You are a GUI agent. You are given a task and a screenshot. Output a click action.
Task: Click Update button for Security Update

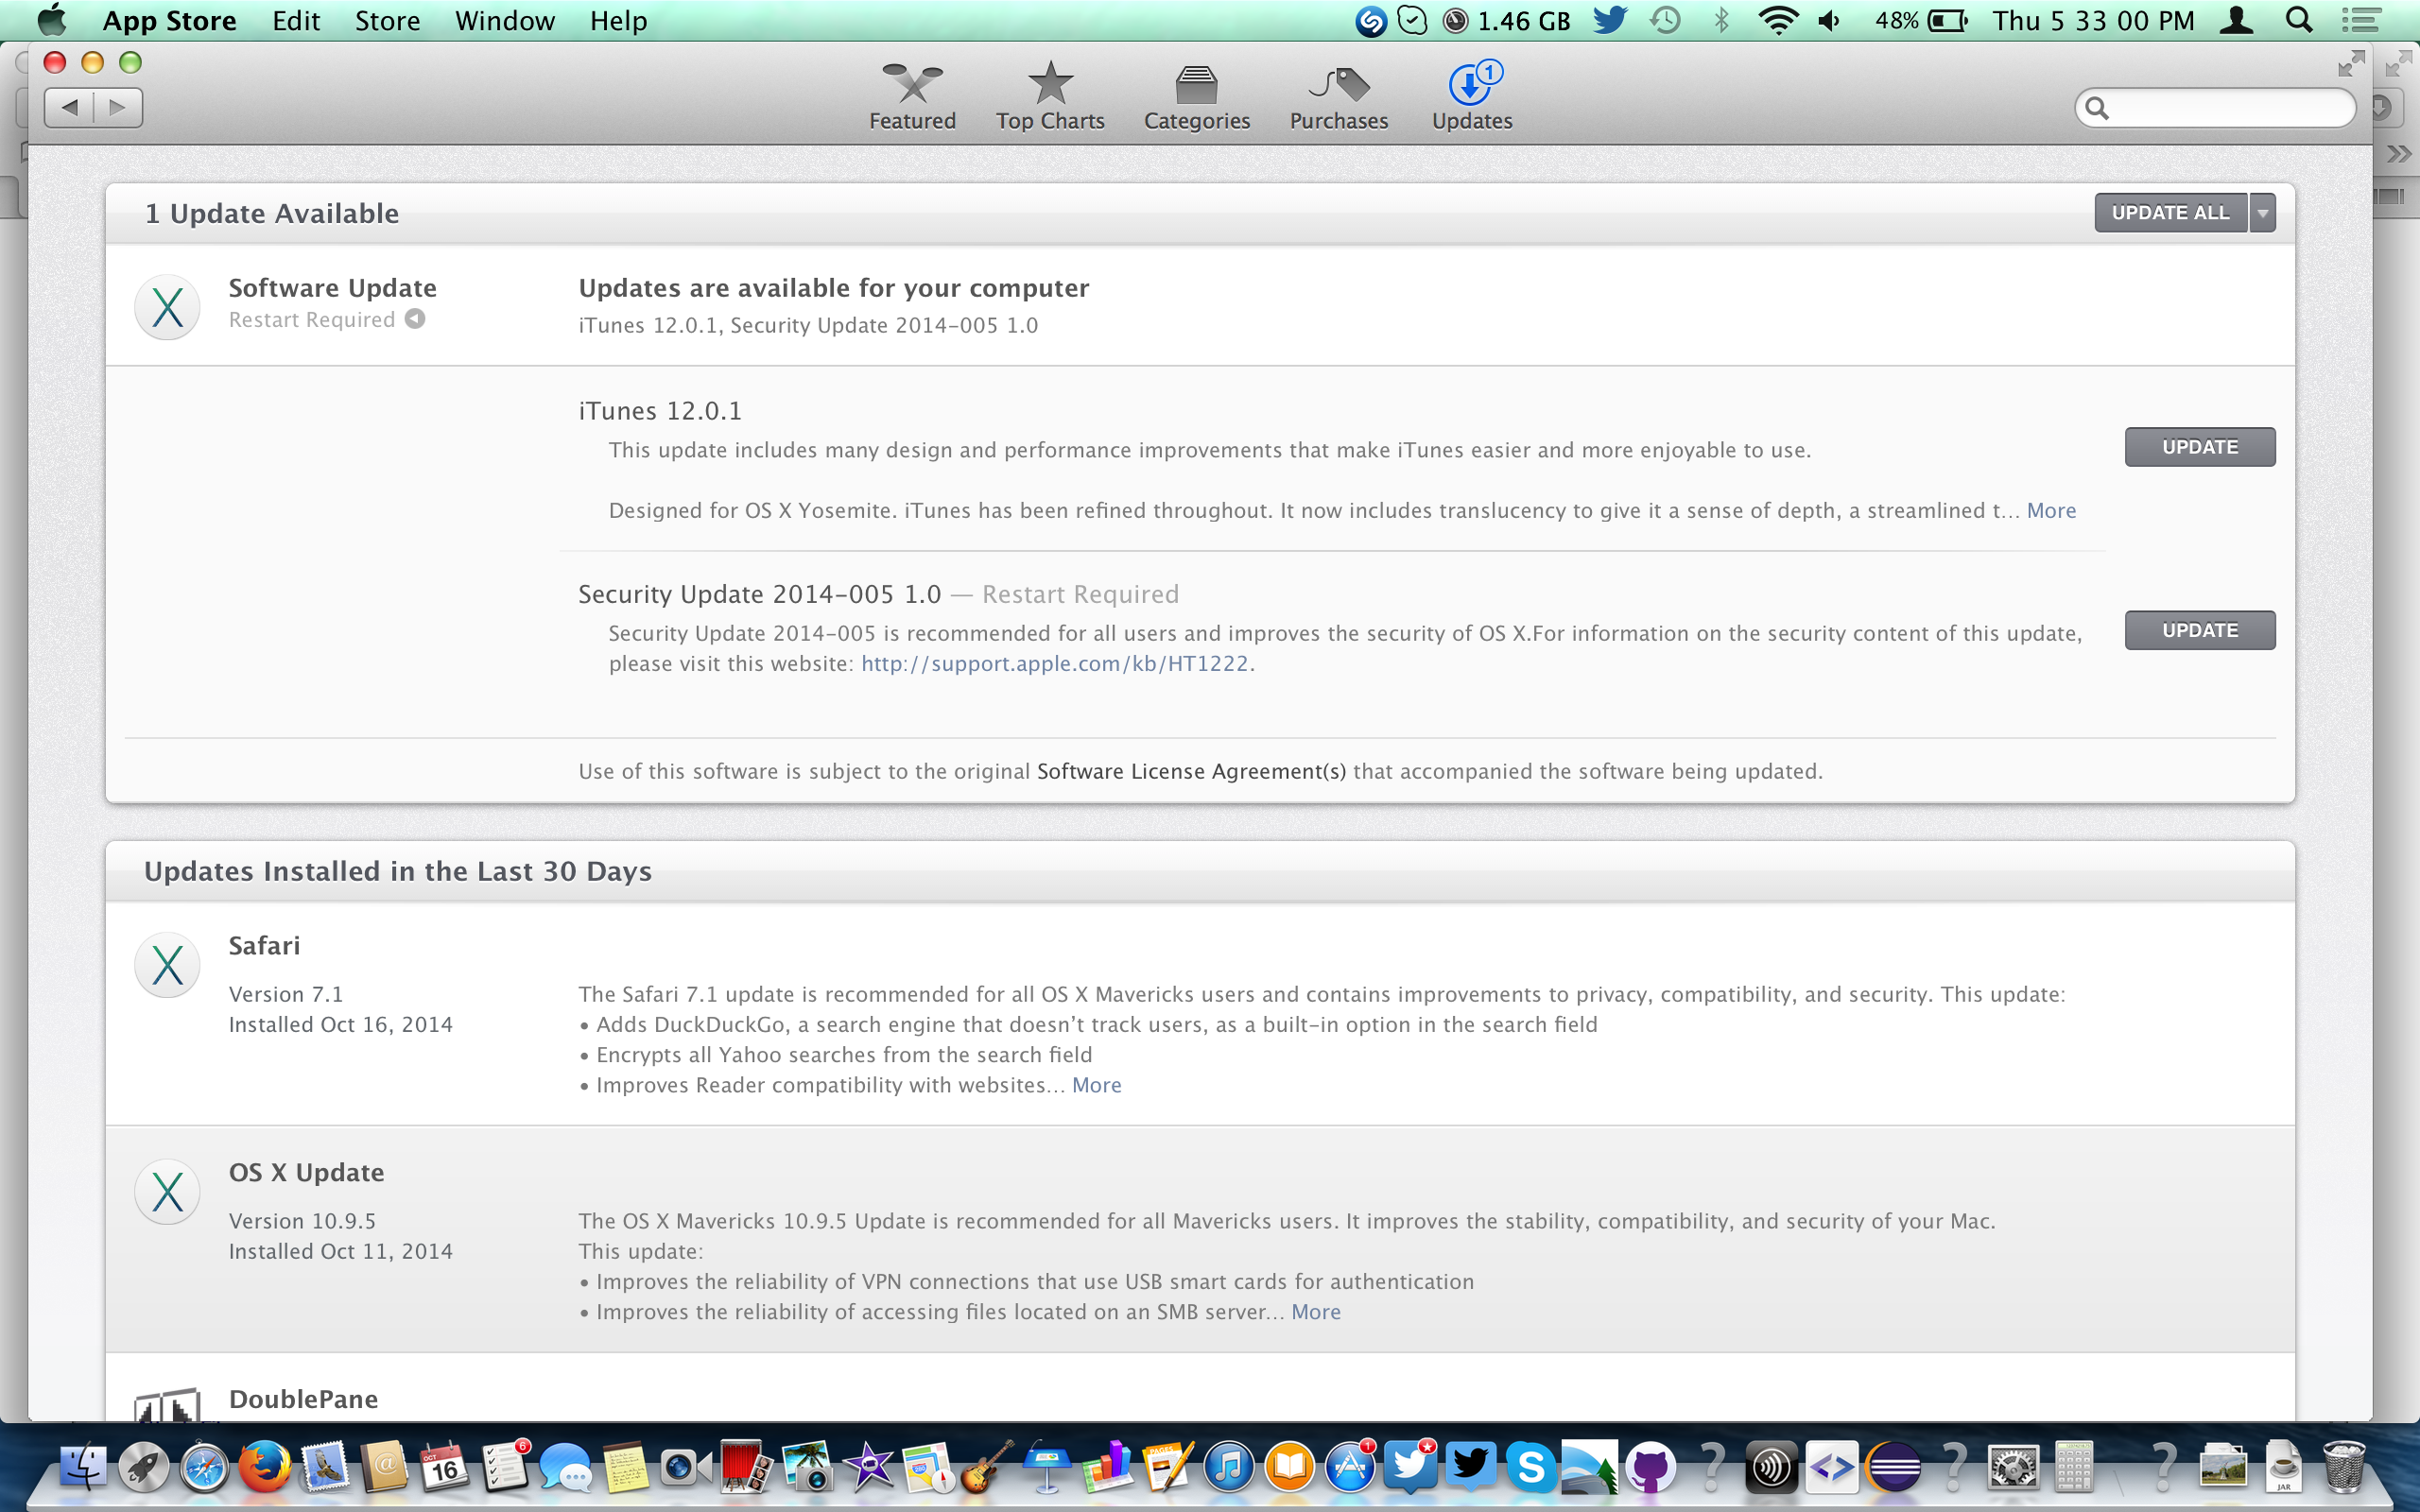point(2199,630)
